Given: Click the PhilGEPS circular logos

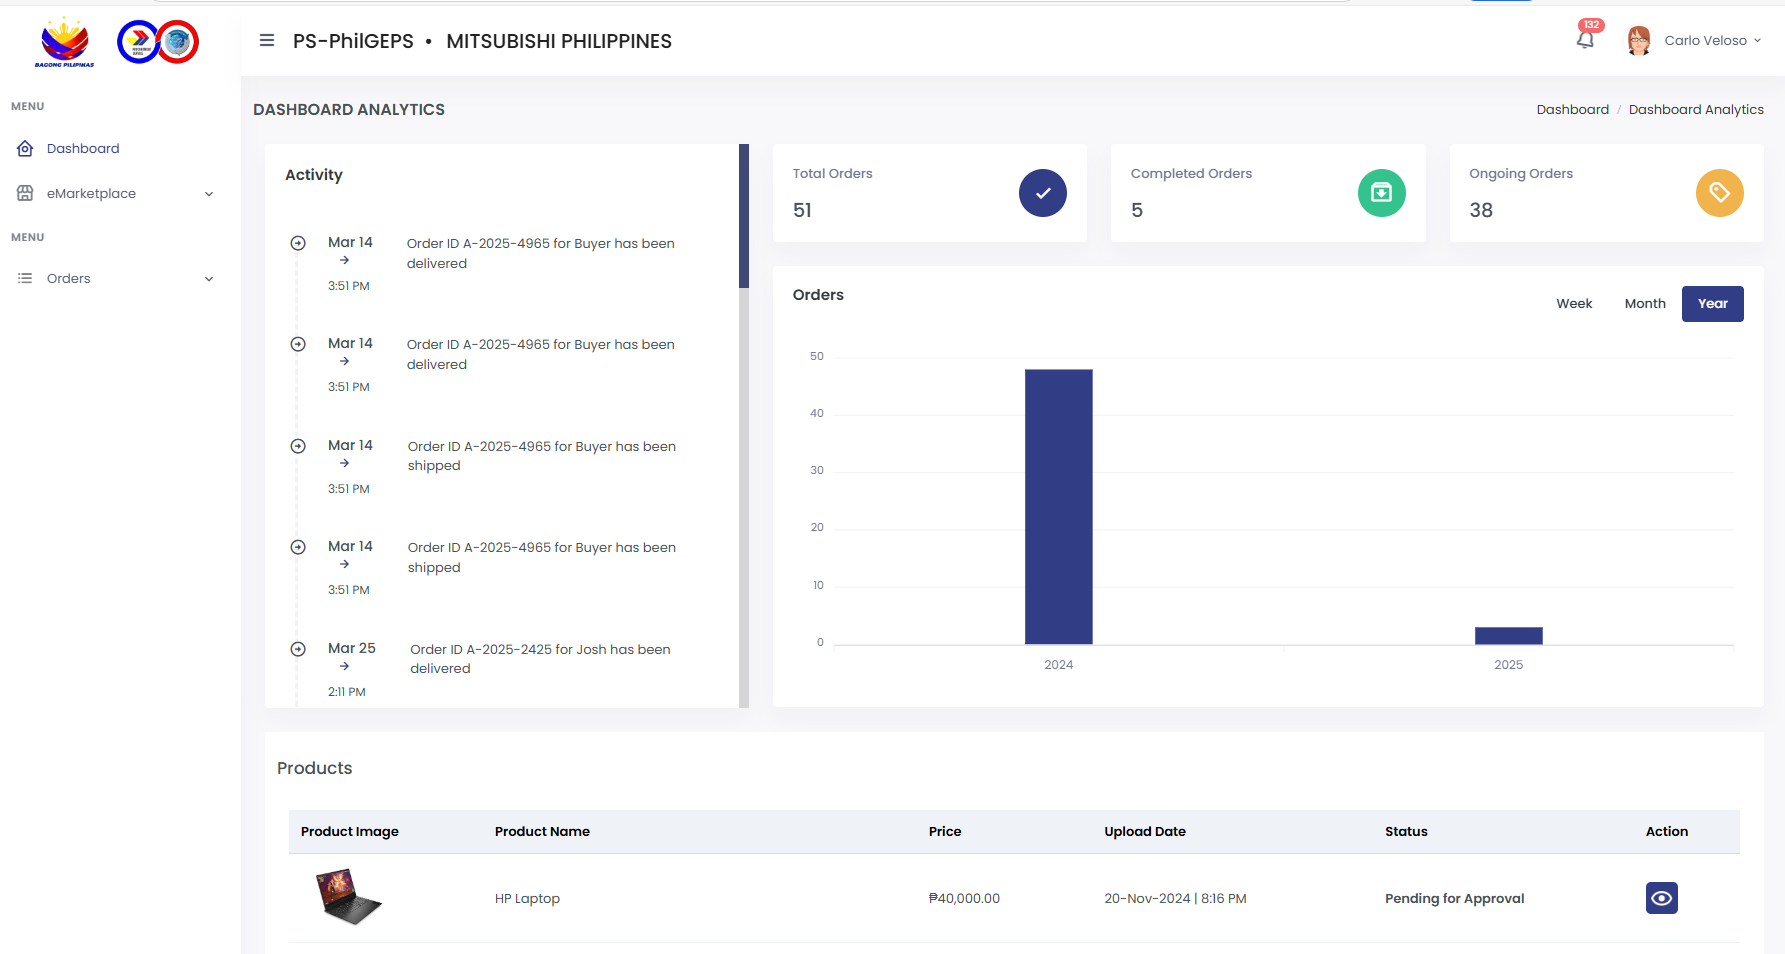Looking at the screenshot, I should tap(158, 42).
